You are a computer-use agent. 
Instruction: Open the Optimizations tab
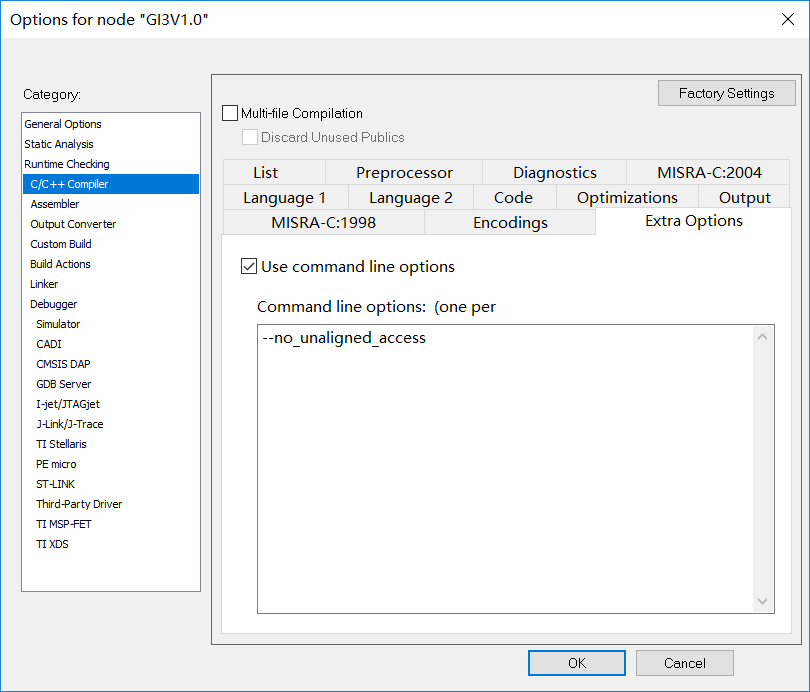coord(627,197)
